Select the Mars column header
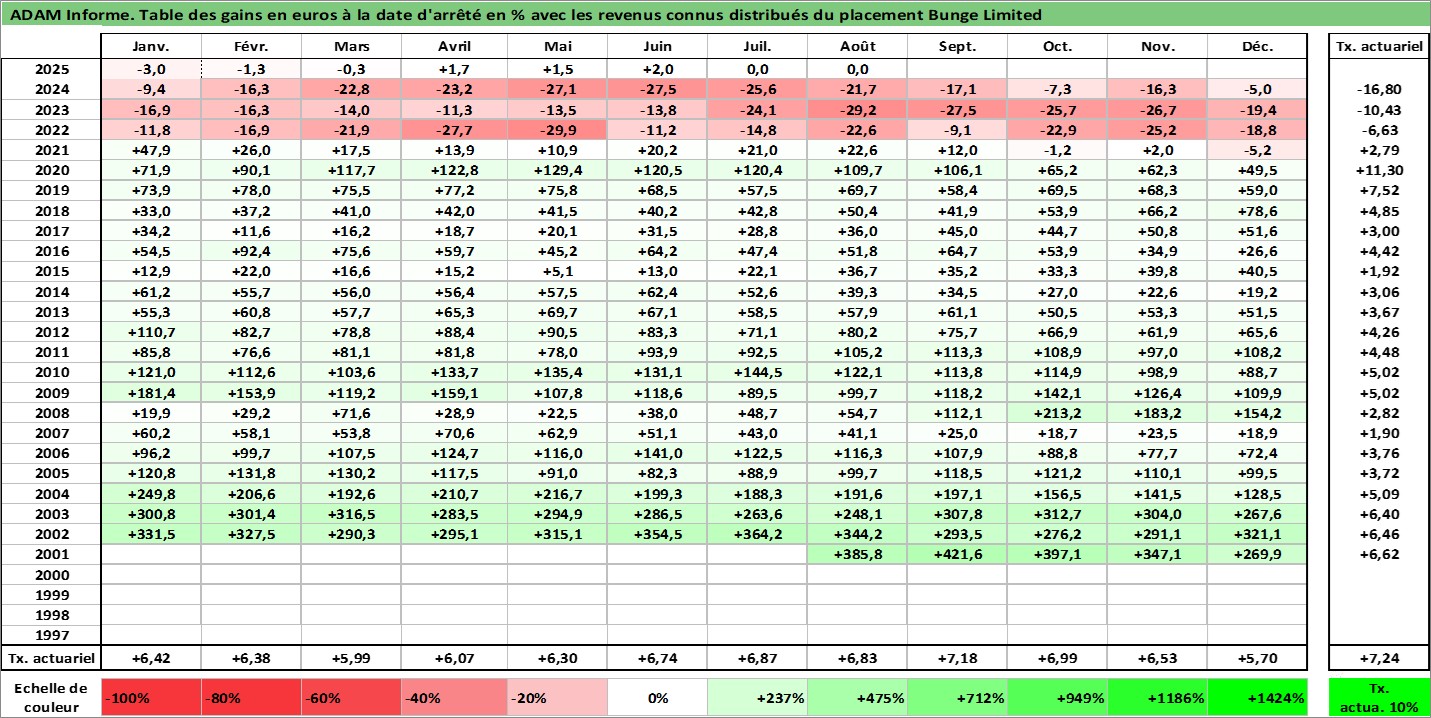 352,47
